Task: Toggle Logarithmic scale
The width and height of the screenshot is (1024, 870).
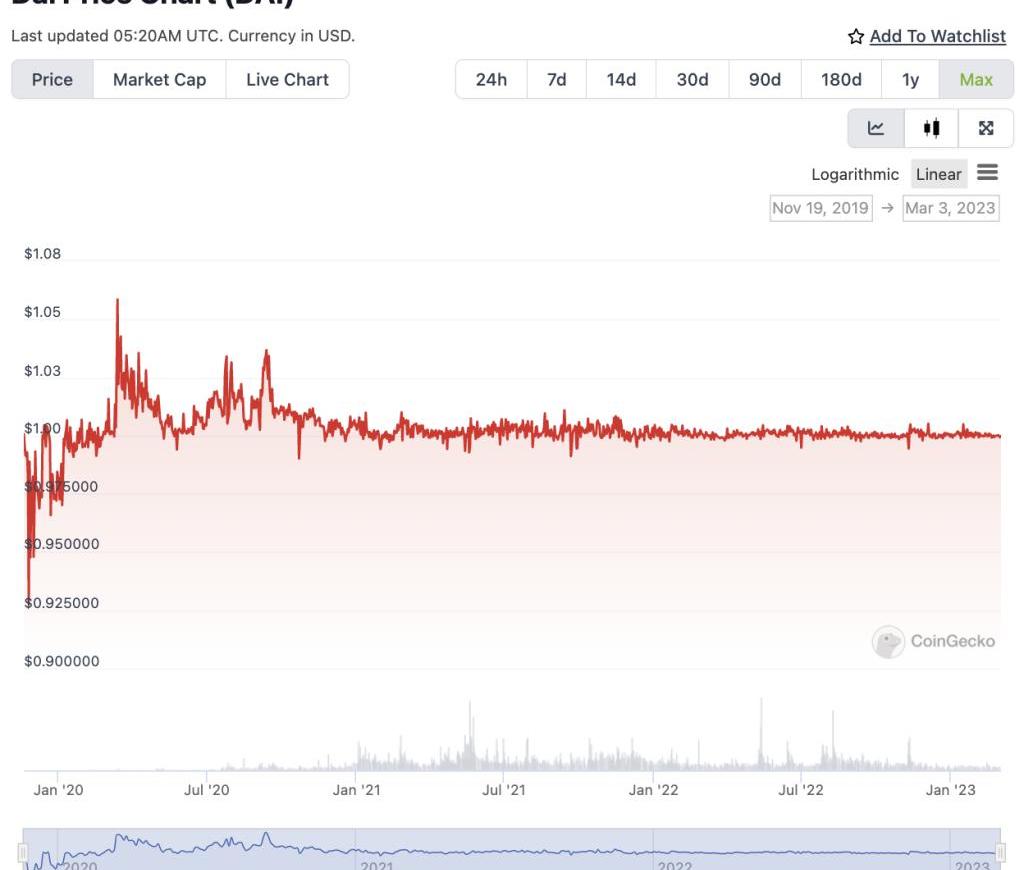Action: pos(855,174)
